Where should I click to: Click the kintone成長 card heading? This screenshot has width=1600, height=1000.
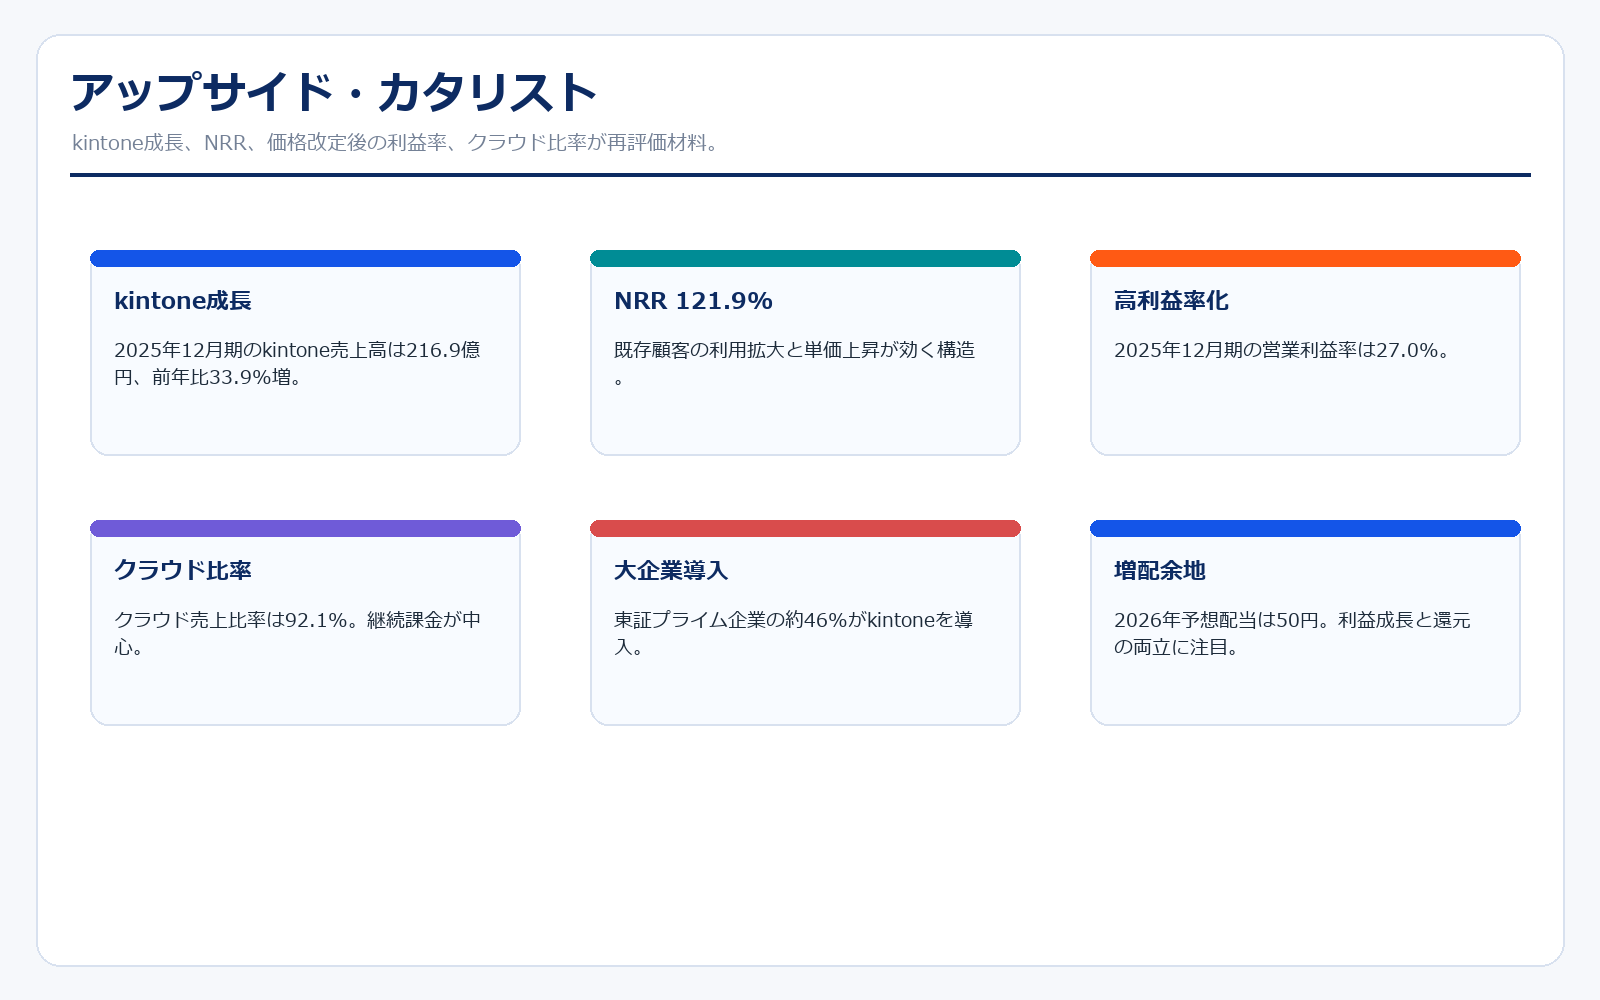click(x=183, y=301)
